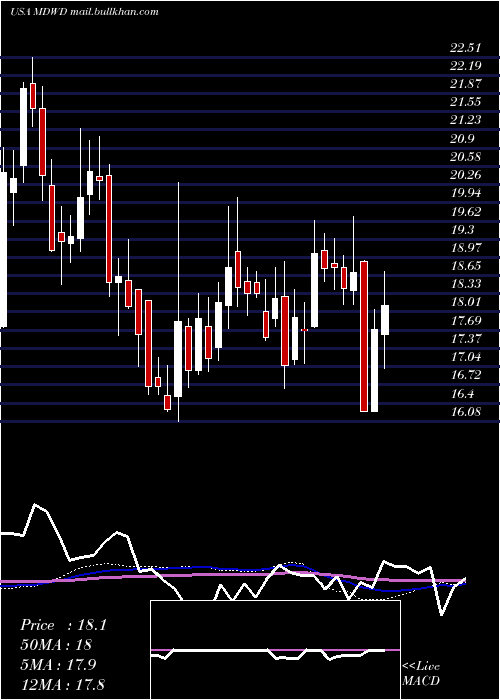Viewport: 500px width, 700px height.
Task: Select the 19.62 price axis label
Action: (x=466, y=212)
